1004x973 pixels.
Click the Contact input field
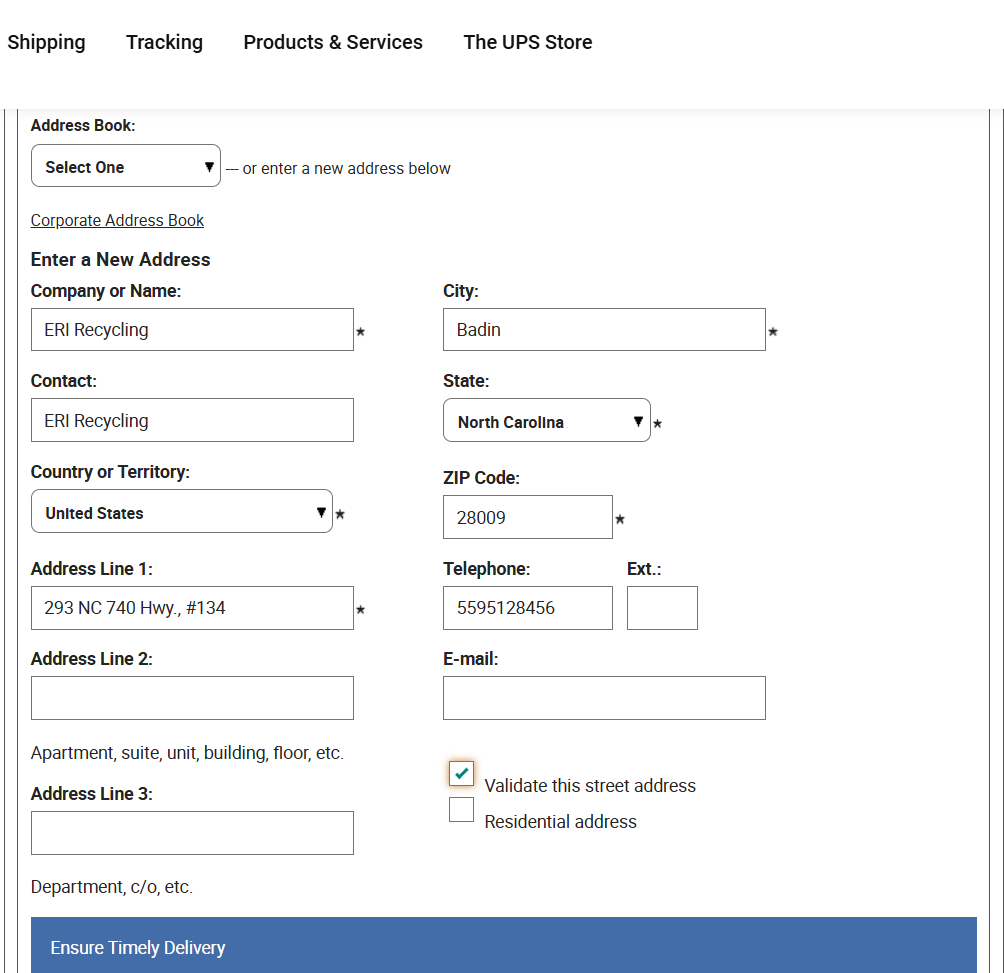tap(192, 420)
